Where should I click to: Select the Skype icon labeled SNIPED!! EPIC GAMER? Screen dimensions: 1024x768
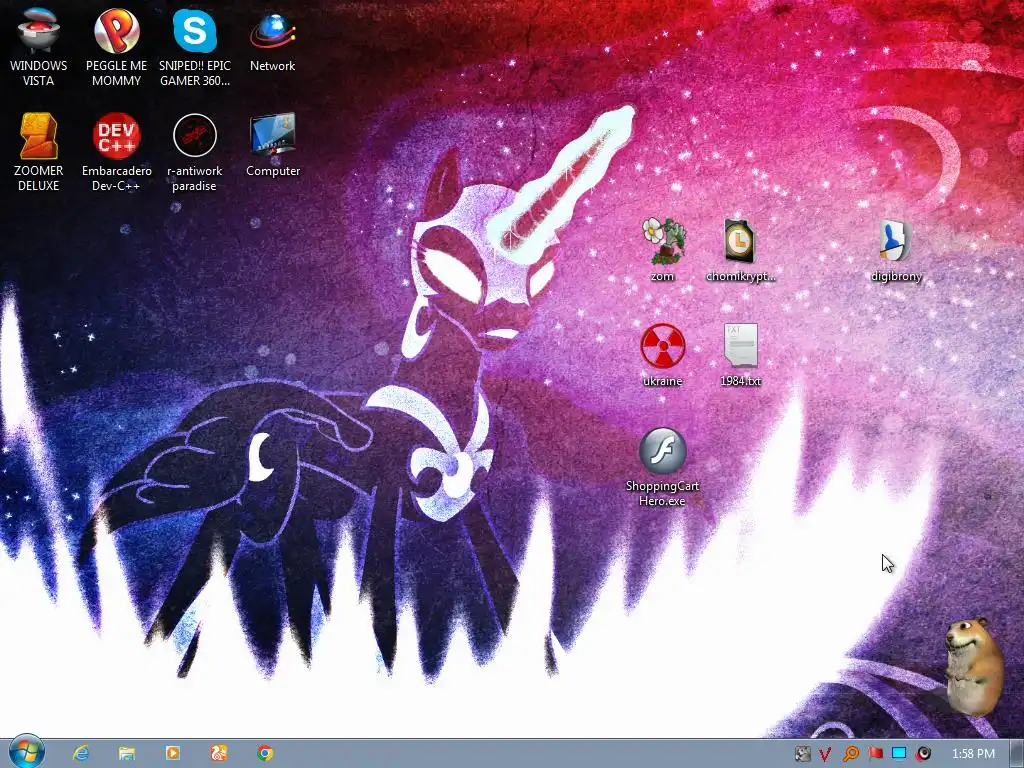pos(195,47)
